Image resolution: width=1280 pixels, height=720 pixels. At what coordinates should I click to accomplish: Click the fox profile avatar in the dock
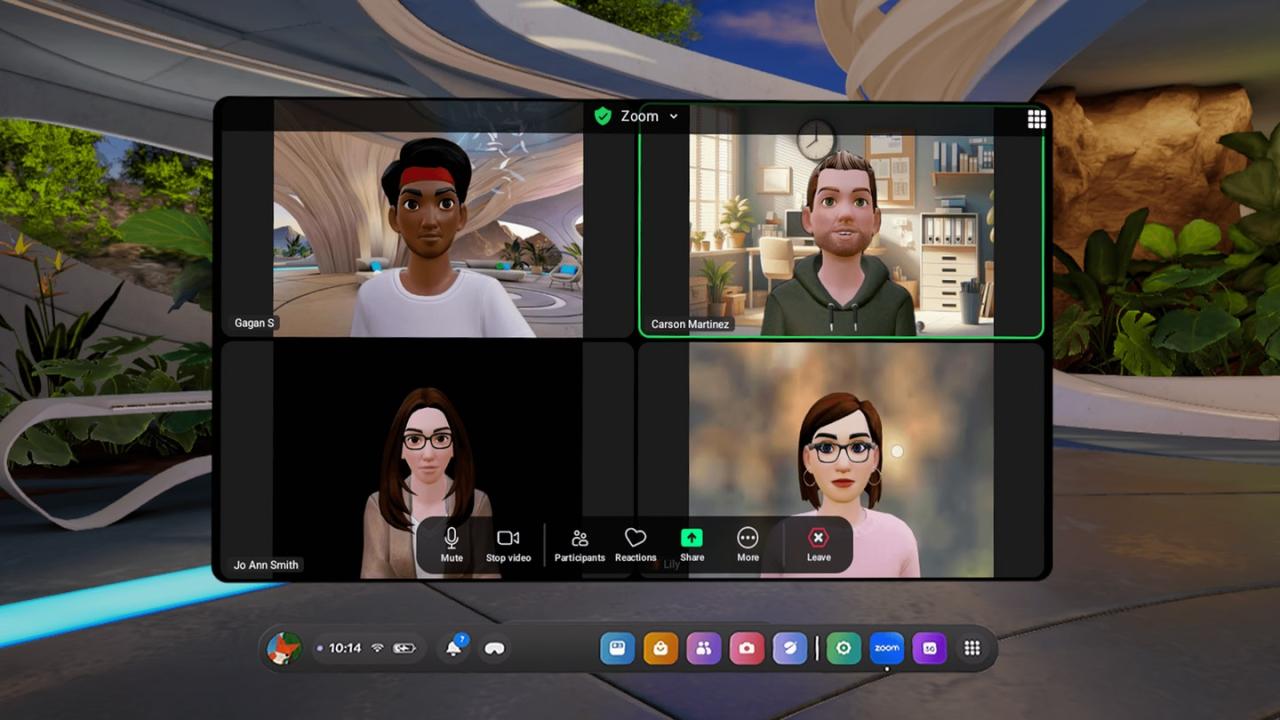point(285,648)
